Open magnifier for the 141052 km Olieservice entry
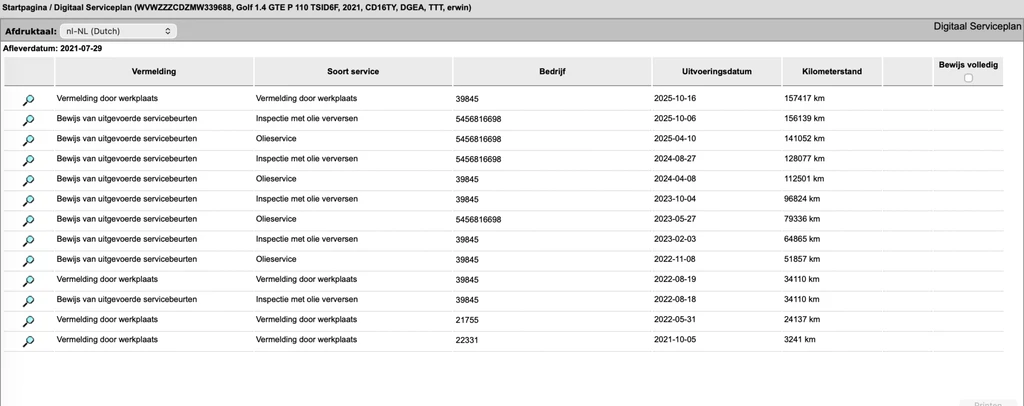Screen dimensions: 1024x406 pos(29,140)
